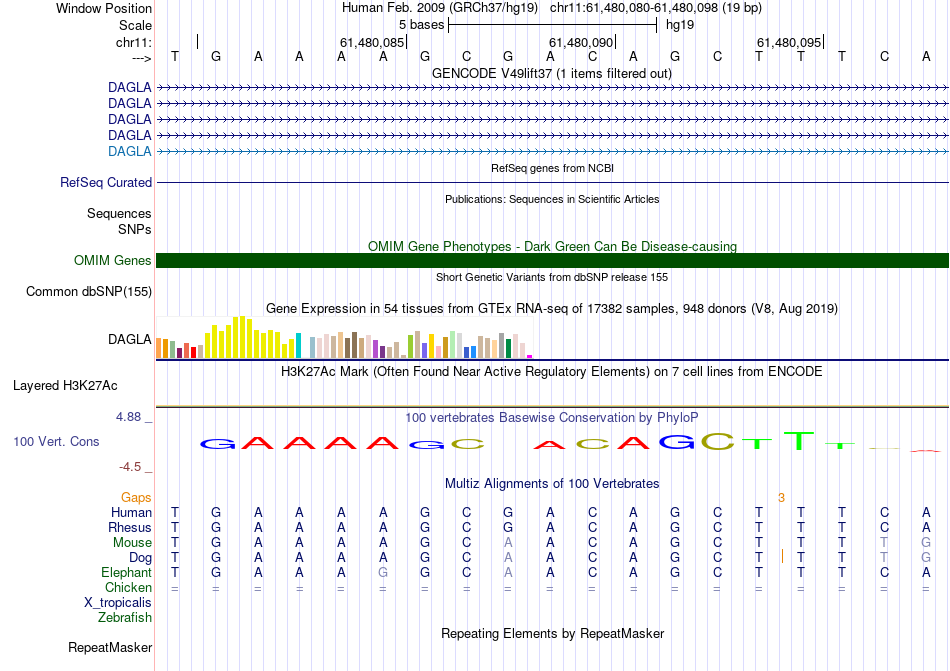Select the Chicken alignment row label

pyautogui.click(x=128, y=587)
